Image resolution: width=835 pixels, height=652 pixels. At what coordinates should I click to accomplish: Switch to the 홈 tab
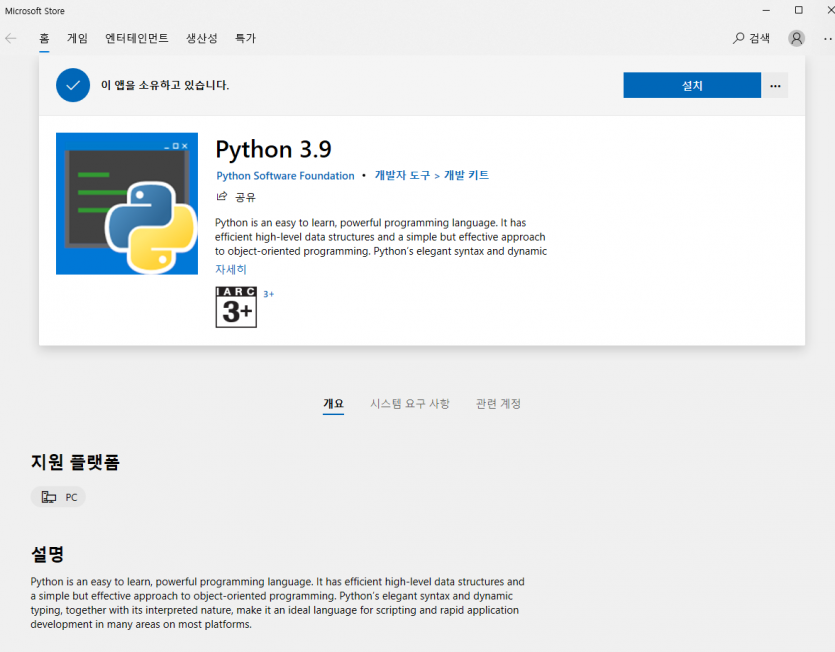pos(44,38)
